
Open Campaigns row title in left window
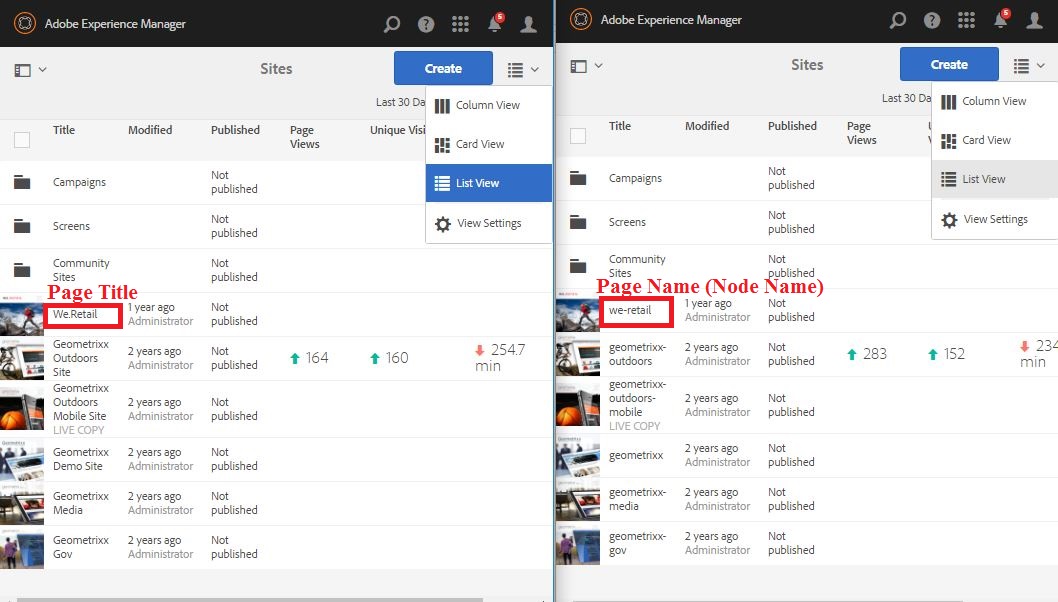79,182
